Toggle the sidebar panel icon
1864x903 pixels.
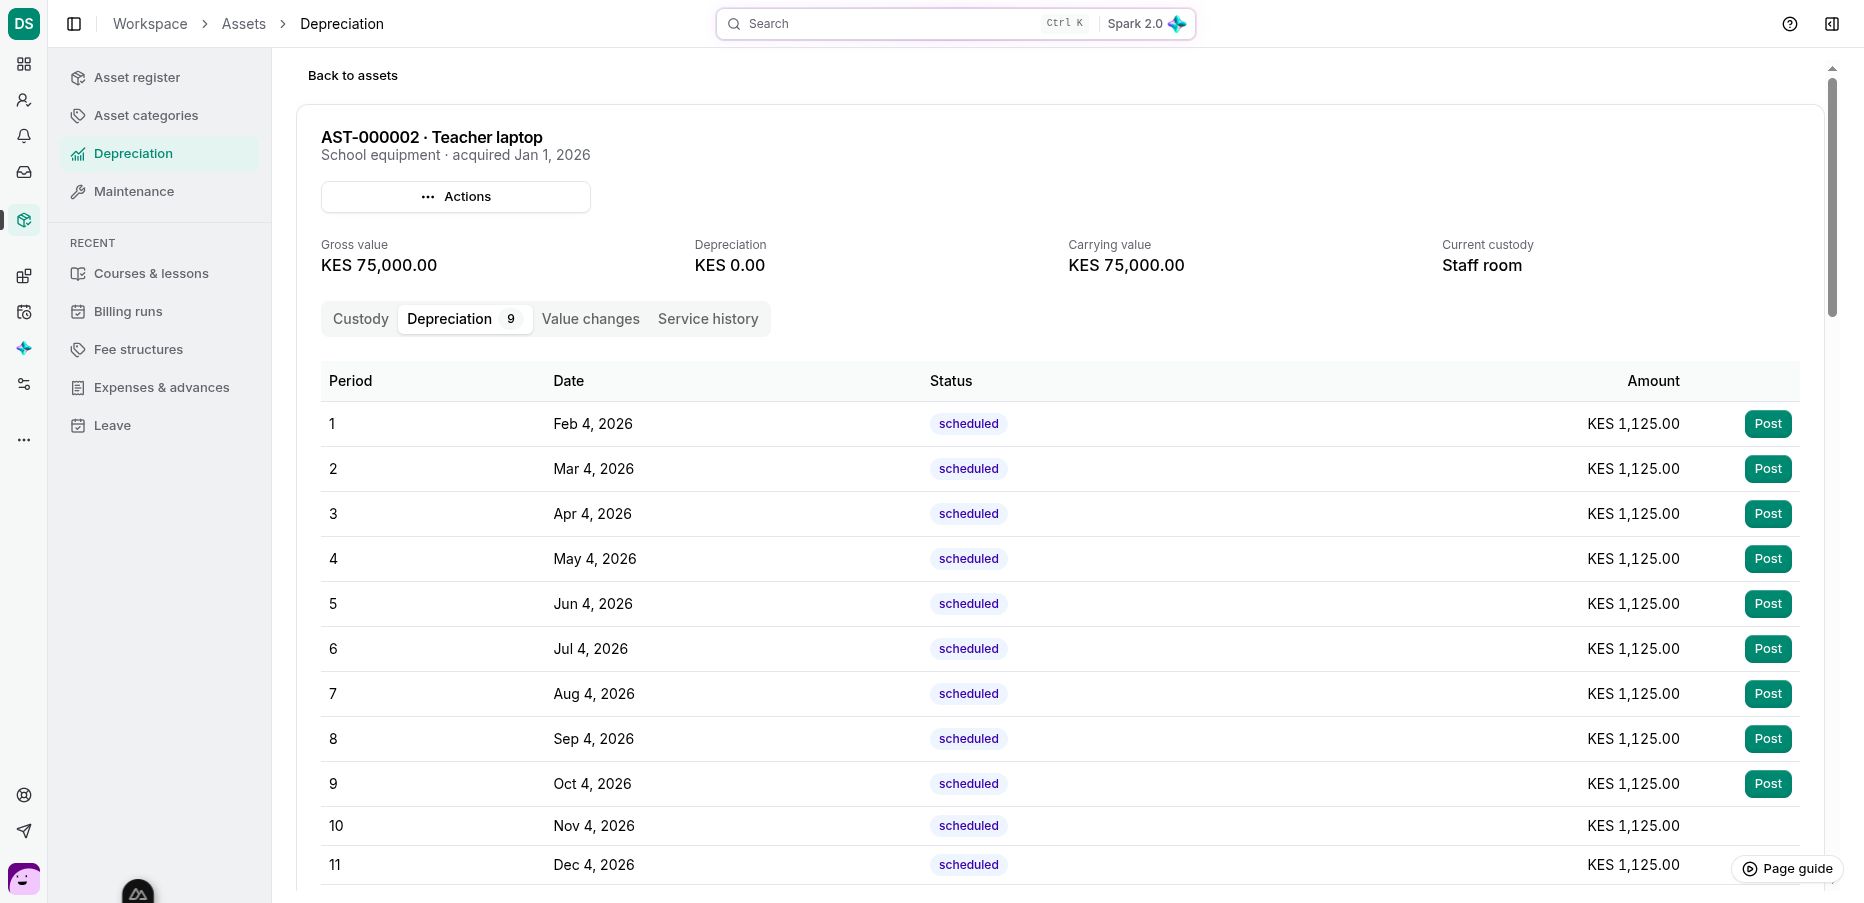(x=74, y=24)
